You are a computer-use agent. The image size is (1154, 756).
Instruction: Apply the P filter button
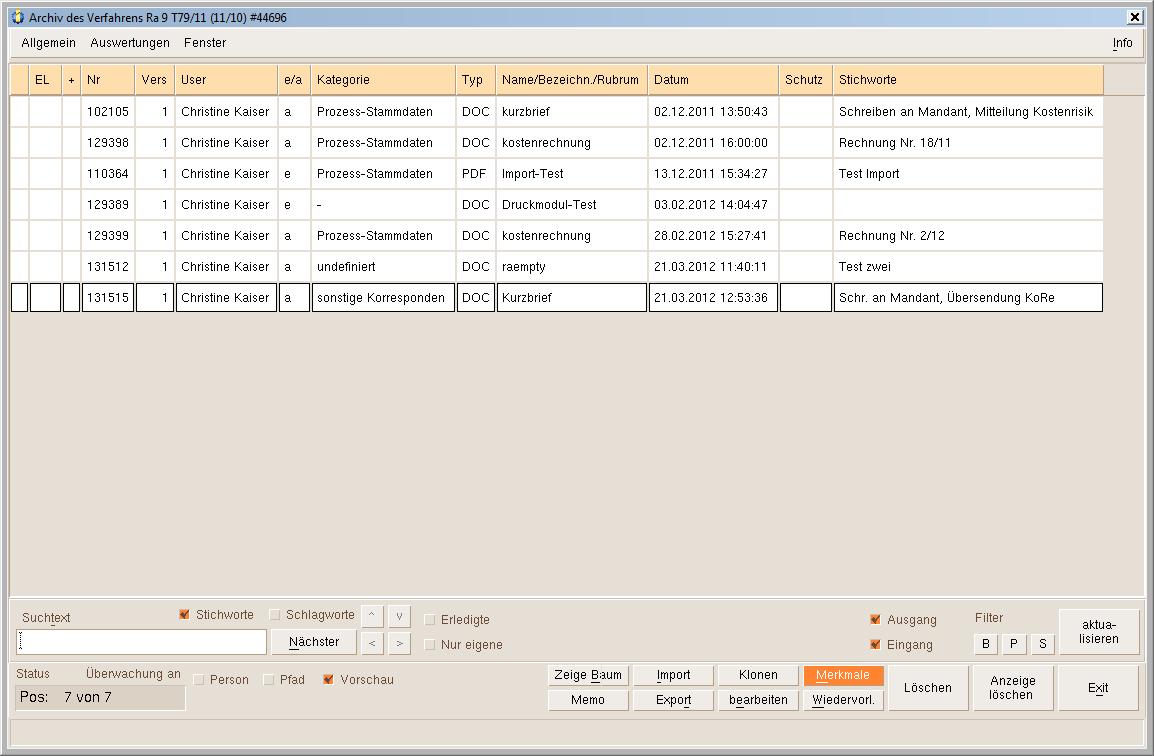[1014, 644]
